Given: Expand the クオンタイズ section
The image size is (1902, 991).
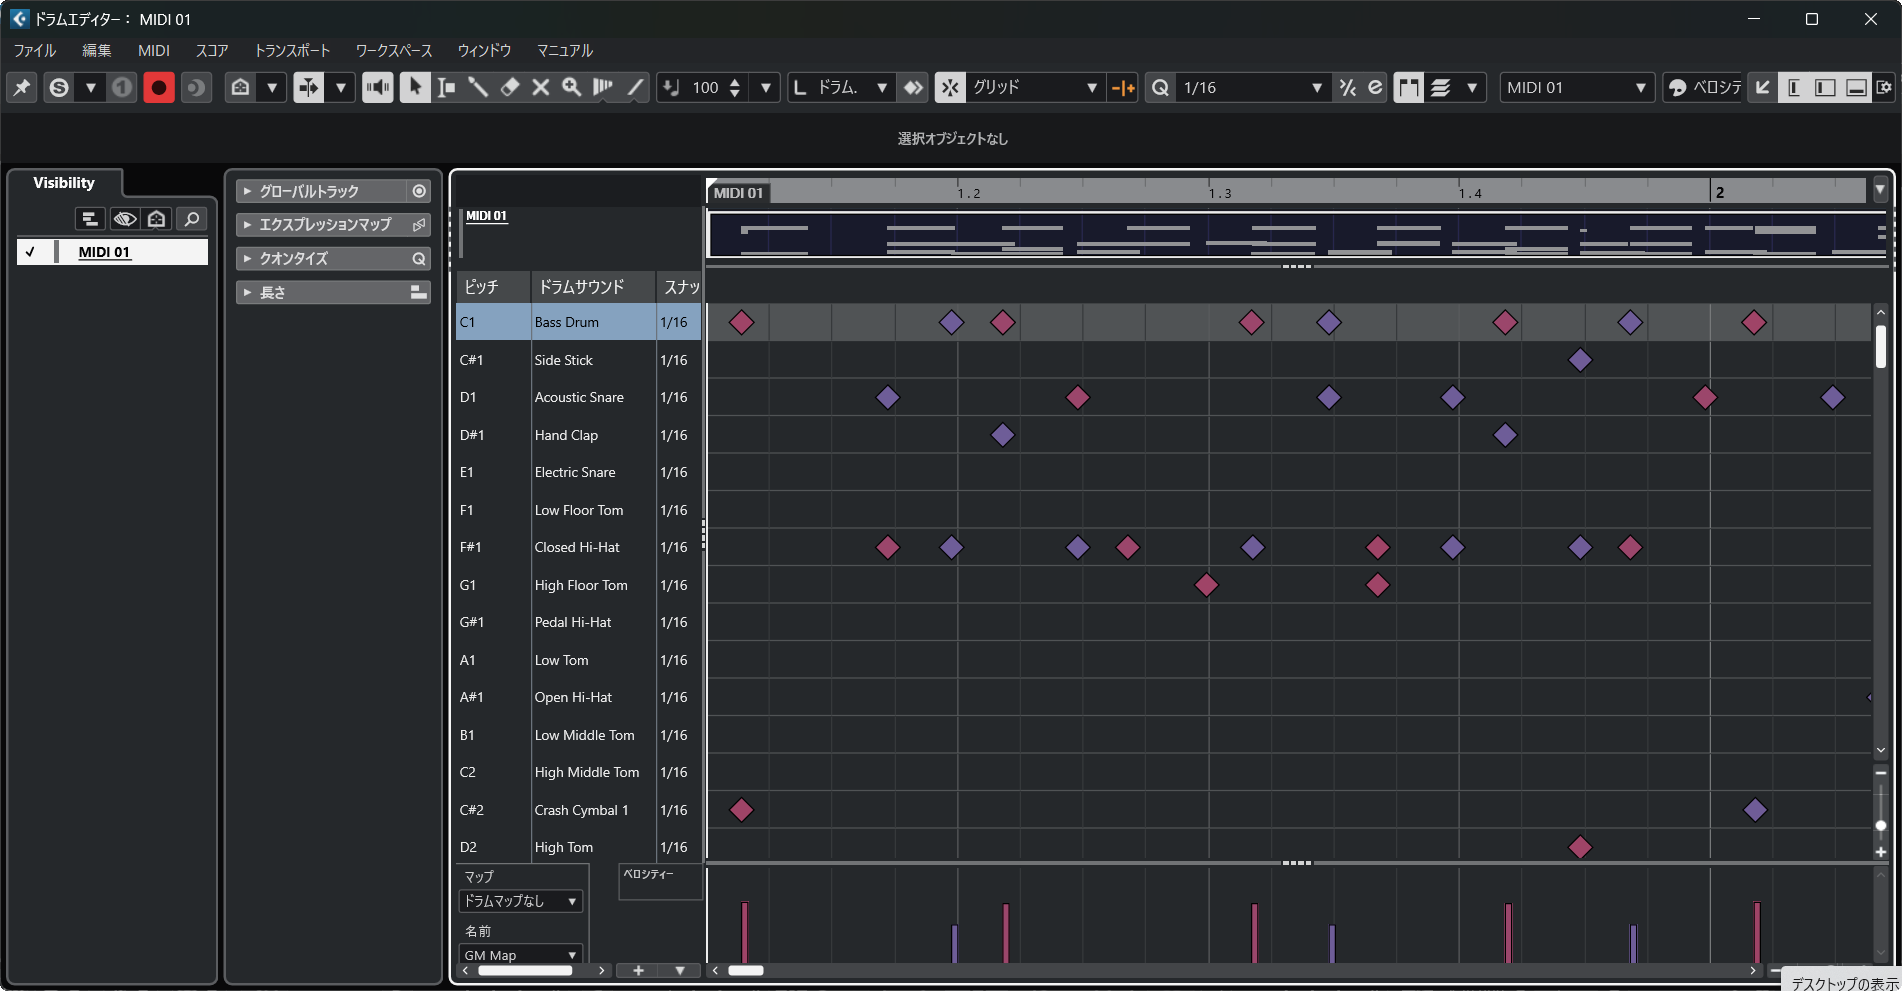Looking at the screenshot, I should pos(248,259).
